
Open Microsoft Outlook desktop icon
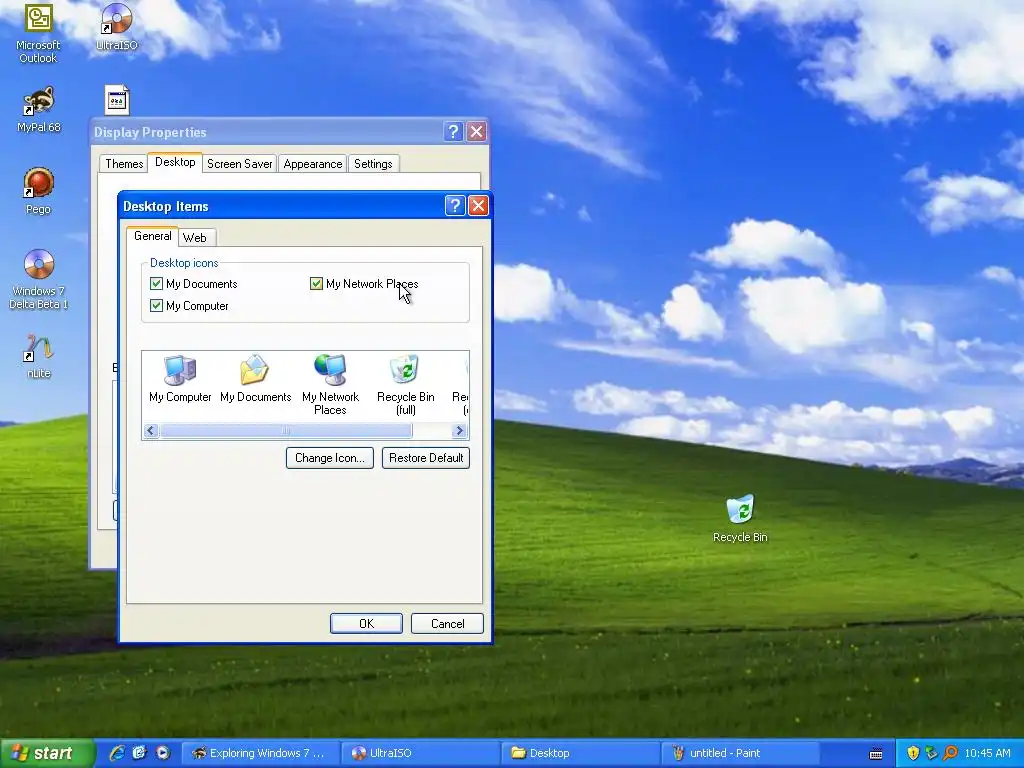pyautogui.click(x=38, y=33)
